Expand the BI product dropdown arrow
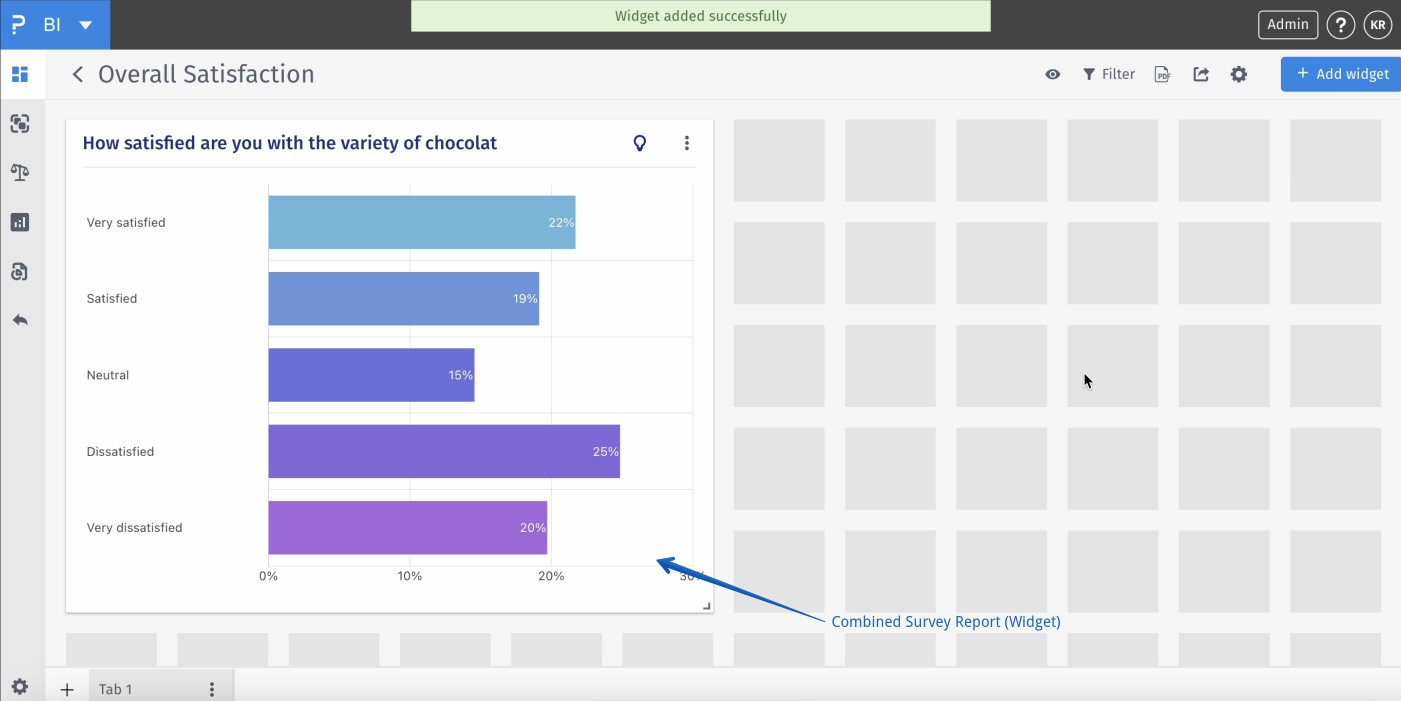 [86, 25]
